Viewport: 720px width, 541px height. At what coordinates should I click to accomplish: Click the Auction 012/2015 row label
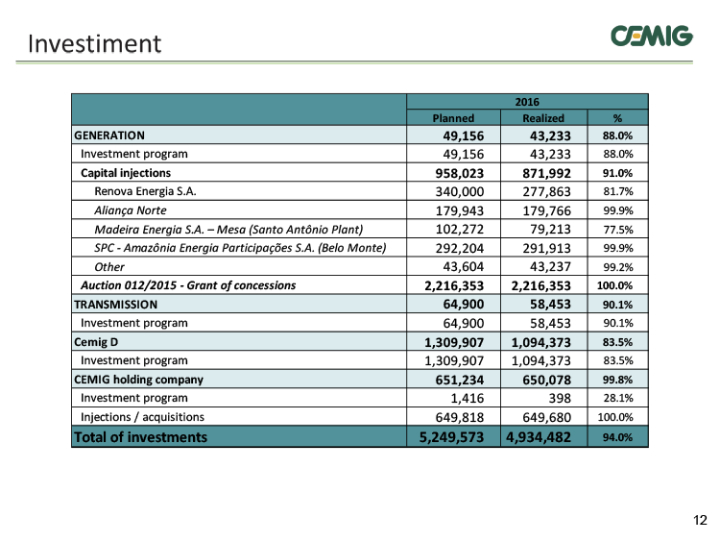188,285
